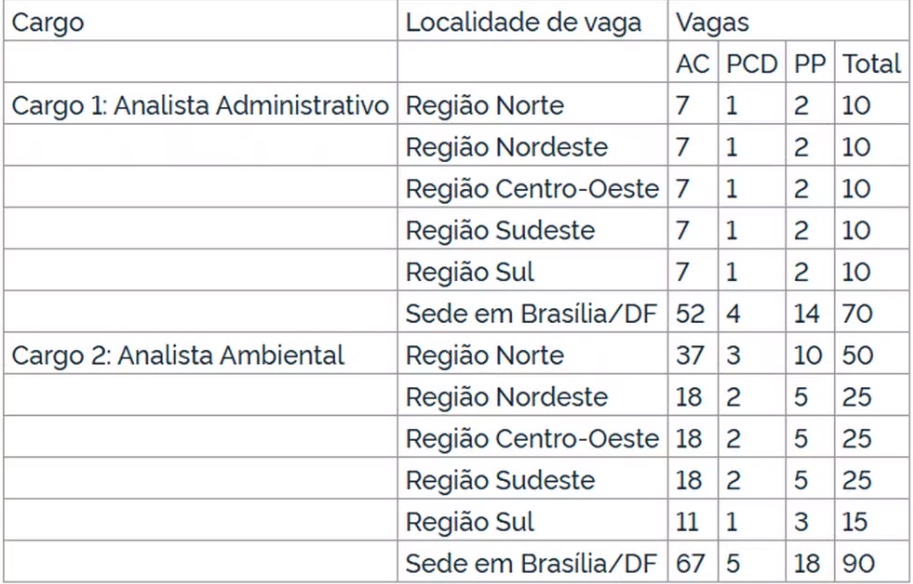This screenshot has width=913, height=584.
Task: Select "Cargo 1: Analista Administrativo" cell
Action: point(200,105)
